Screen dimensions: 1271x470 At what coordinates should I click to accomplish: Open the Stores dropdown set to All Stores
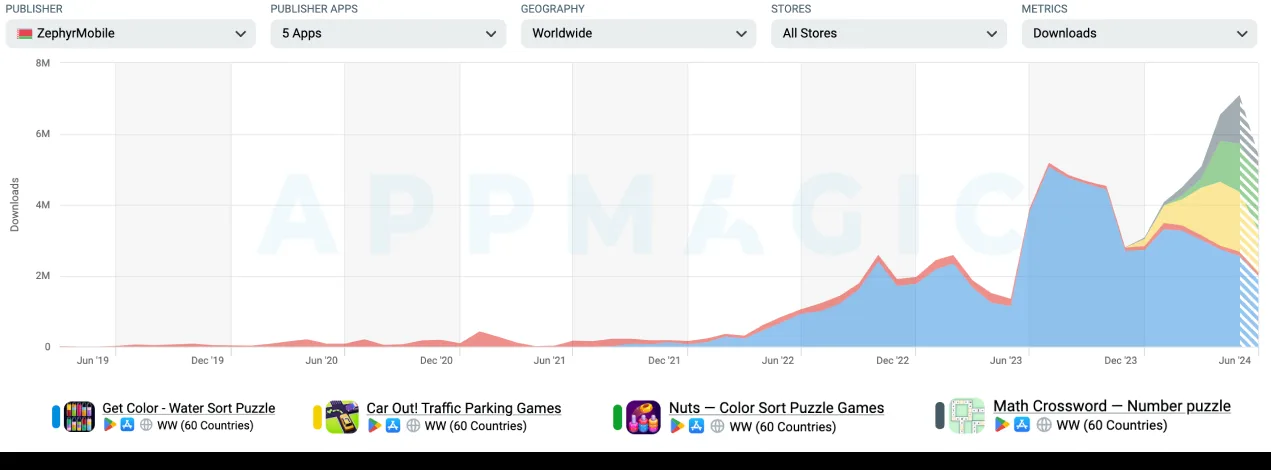click(x=888, y=33)
